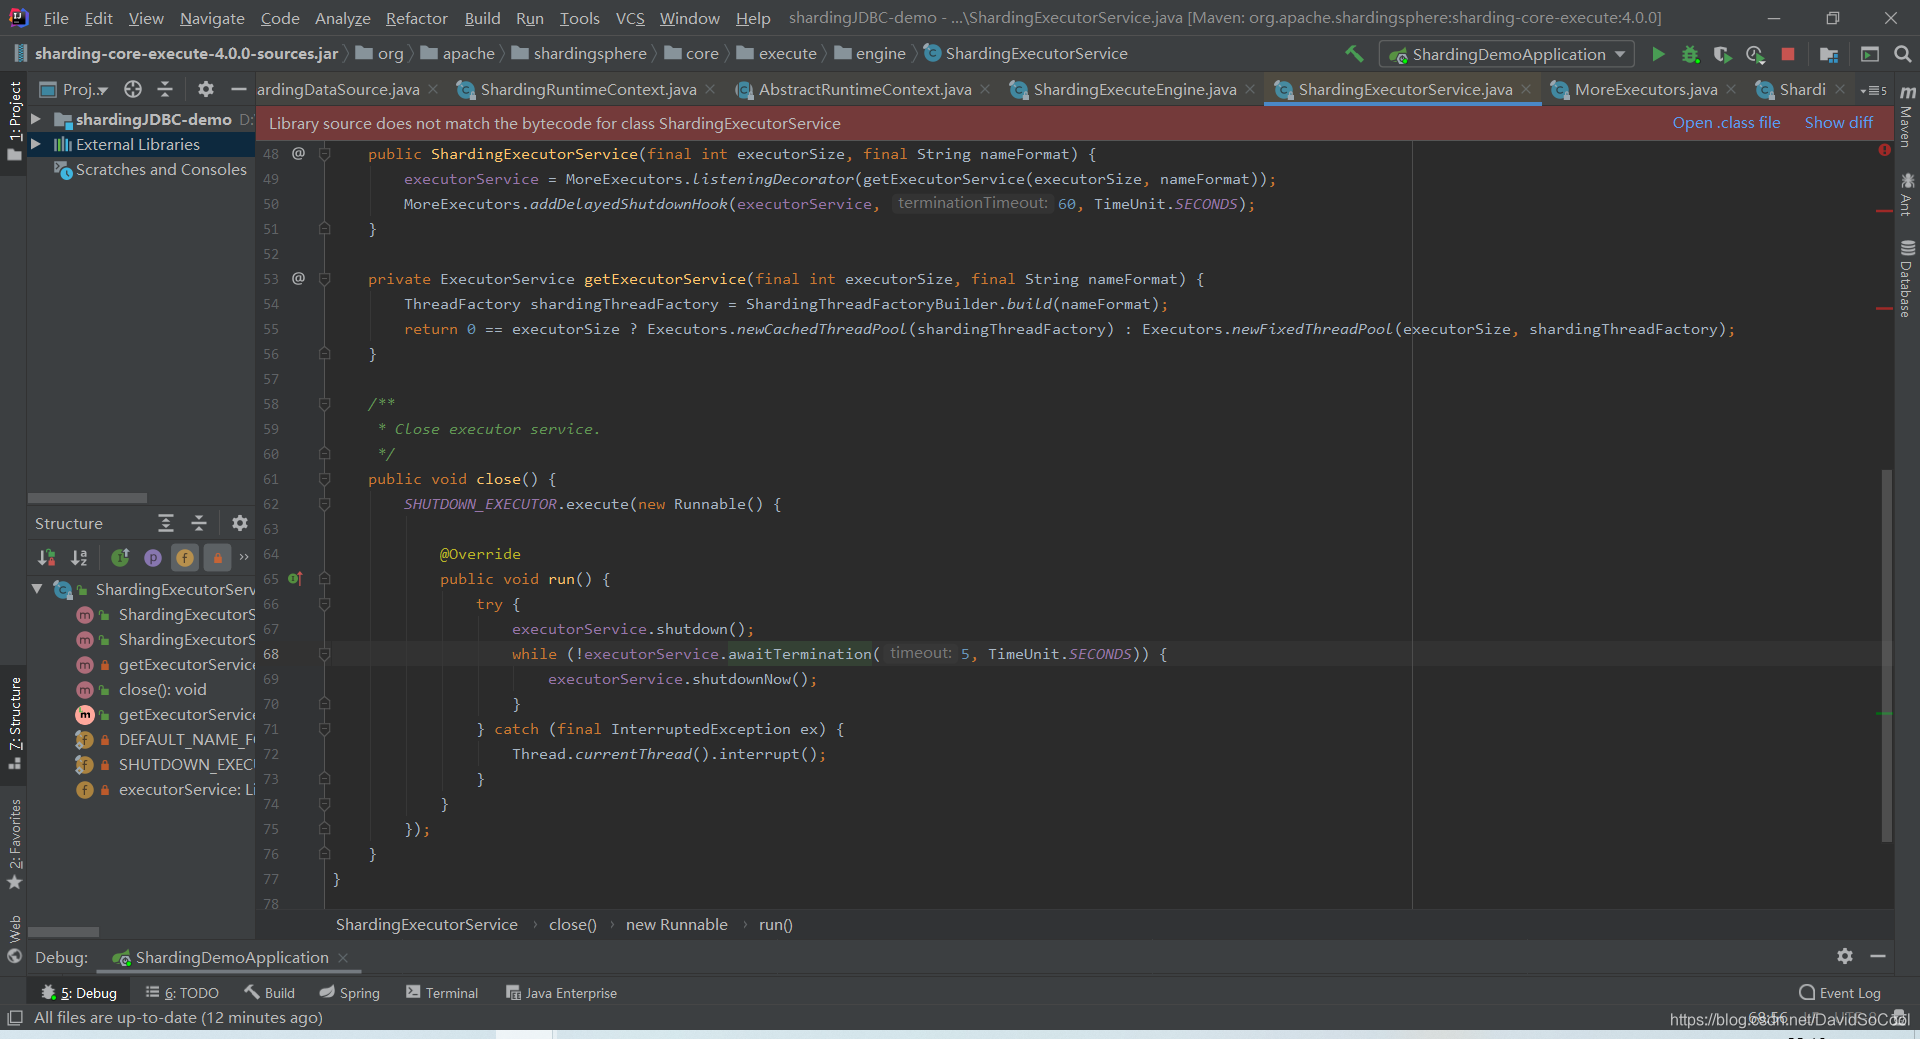Start debugging with the green bug icon
Screen dimensions: 1920x1039
(x=1690, y=54)
